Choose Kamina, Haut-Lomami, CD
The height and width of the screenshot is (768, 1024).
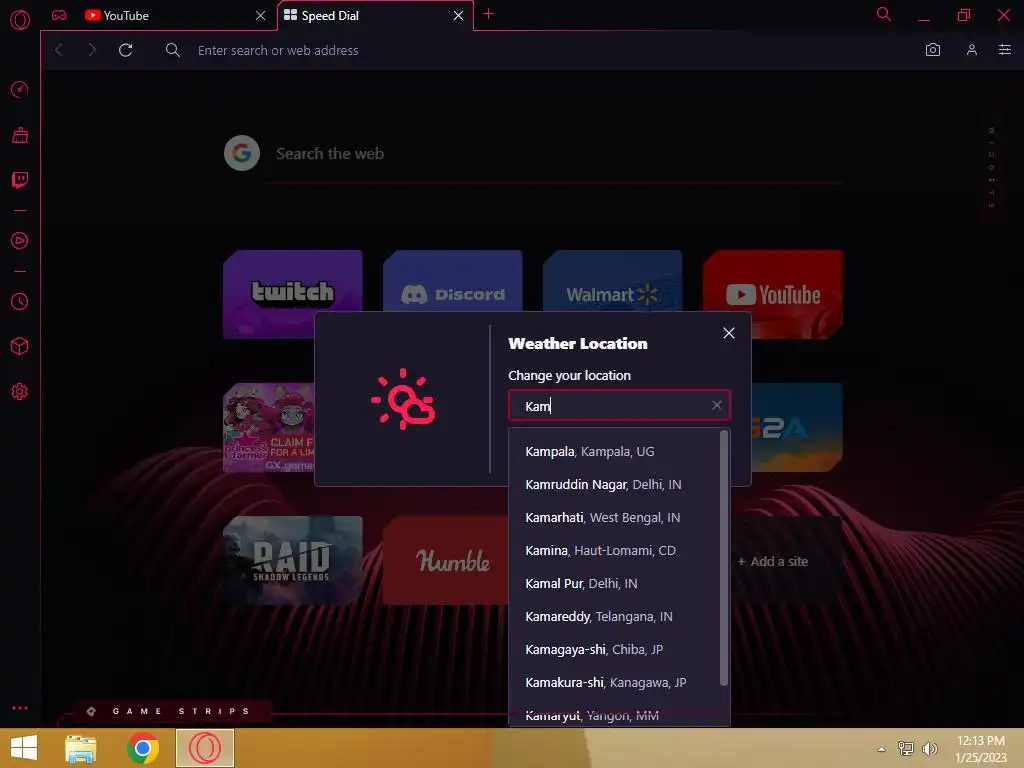pyautogui.click(x=614, y=551)
